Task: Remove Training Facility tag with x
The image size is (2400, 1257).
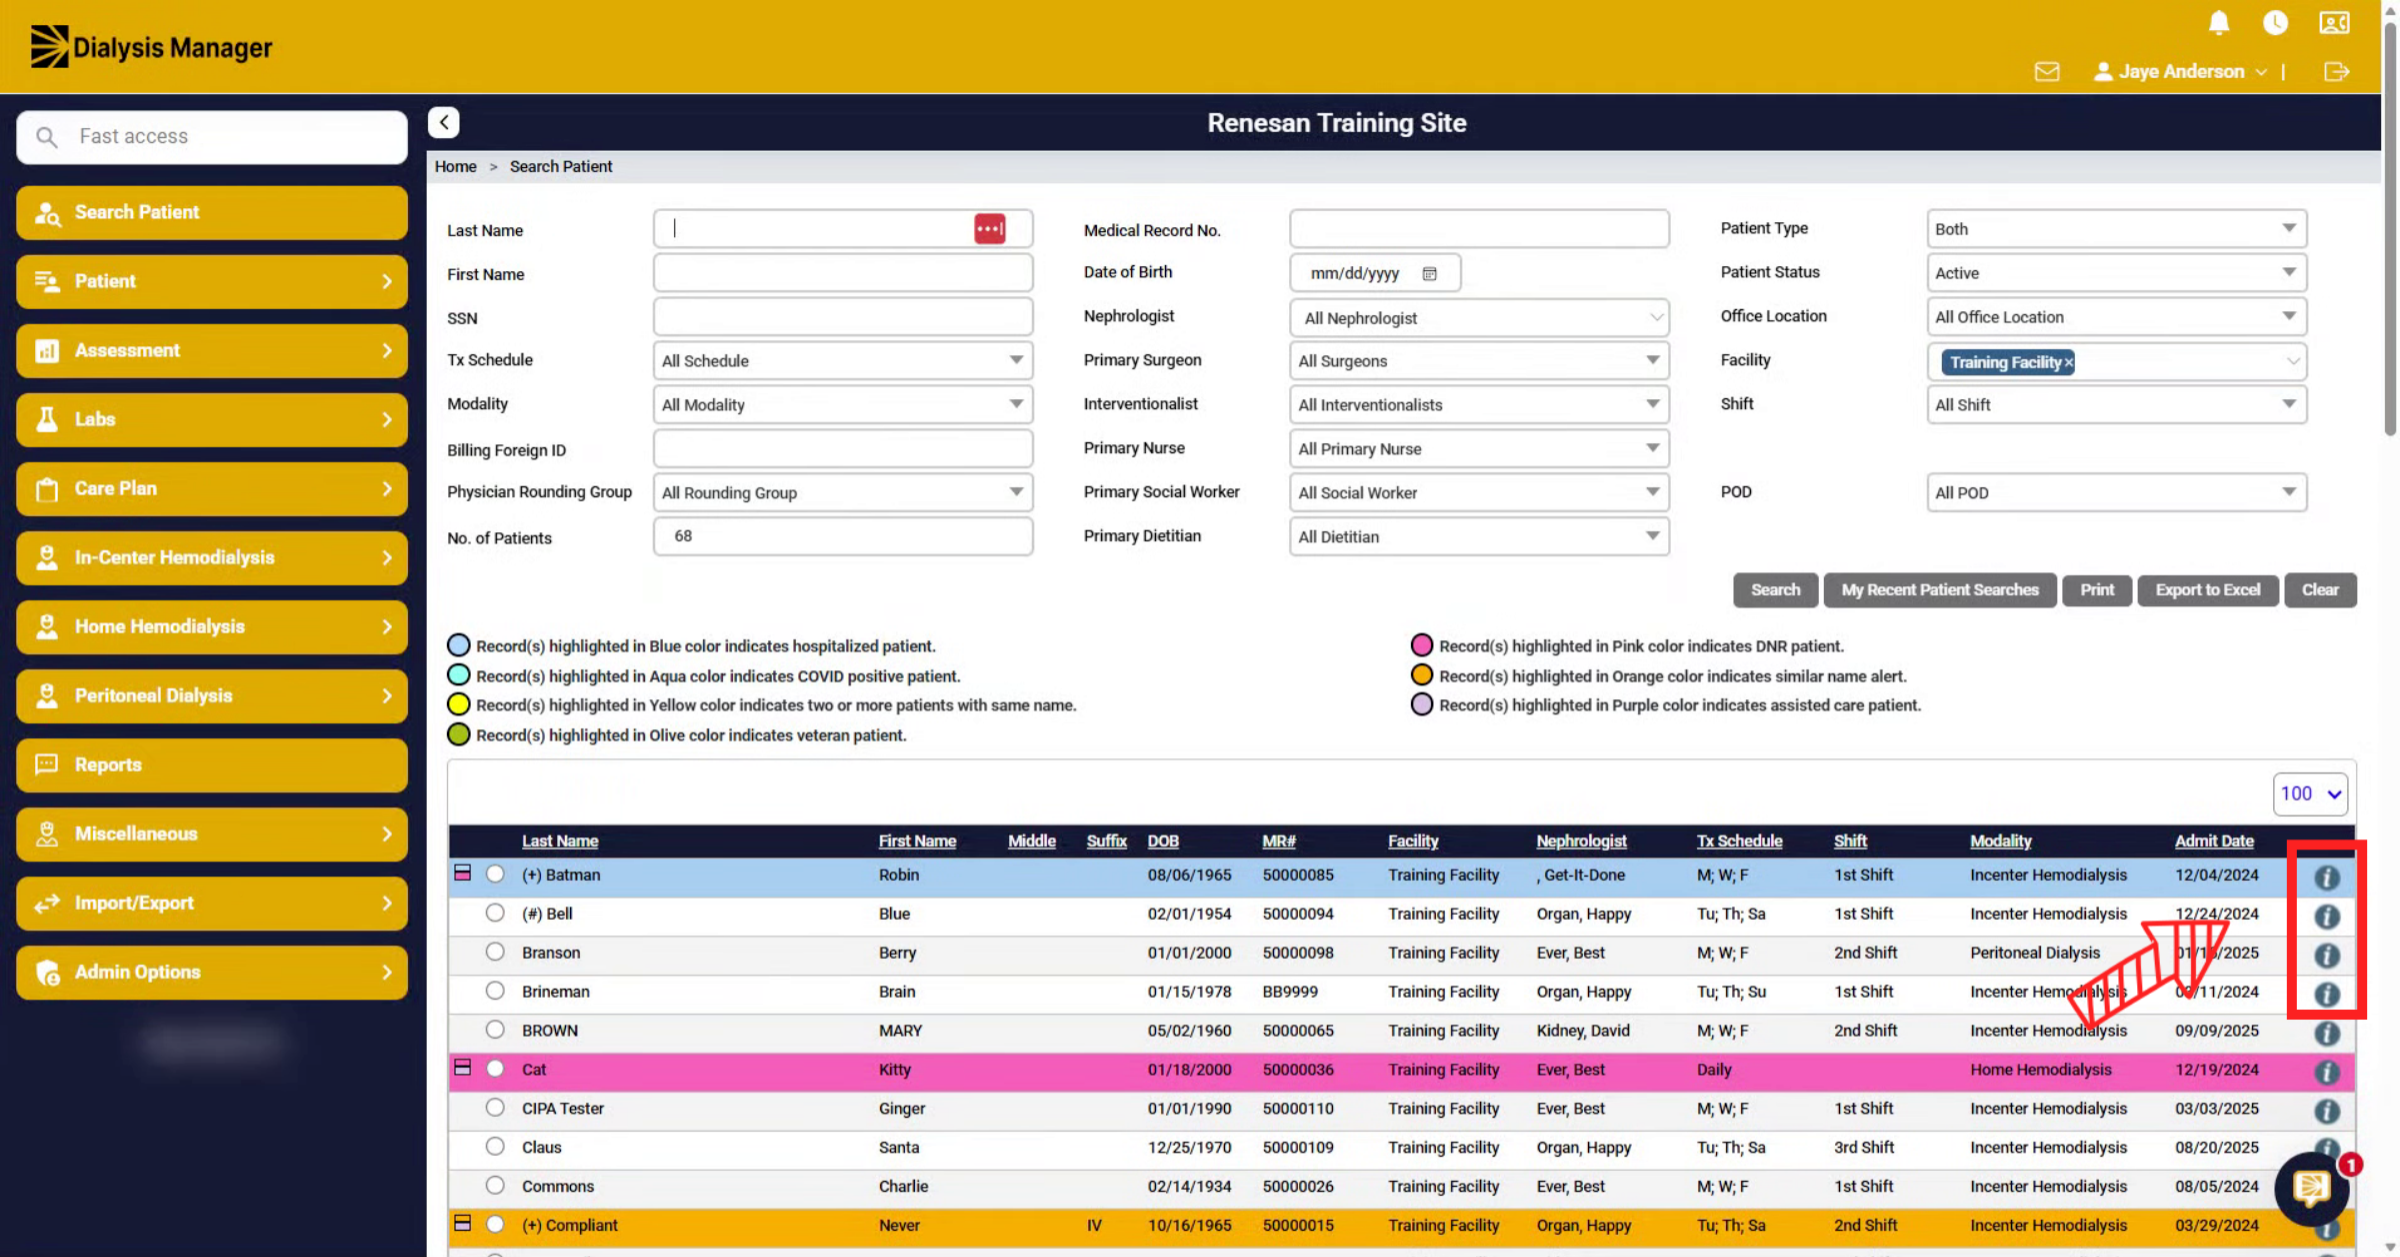Action: coord(2068,362)
